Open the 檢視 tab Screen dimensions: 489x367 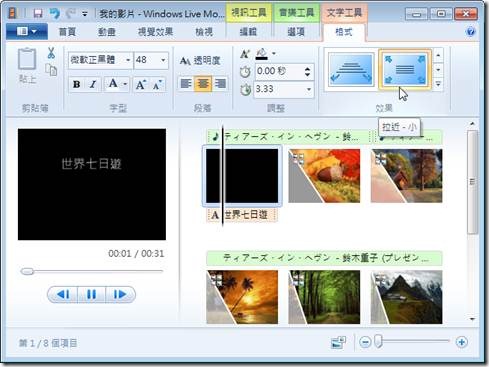[204, 32]
